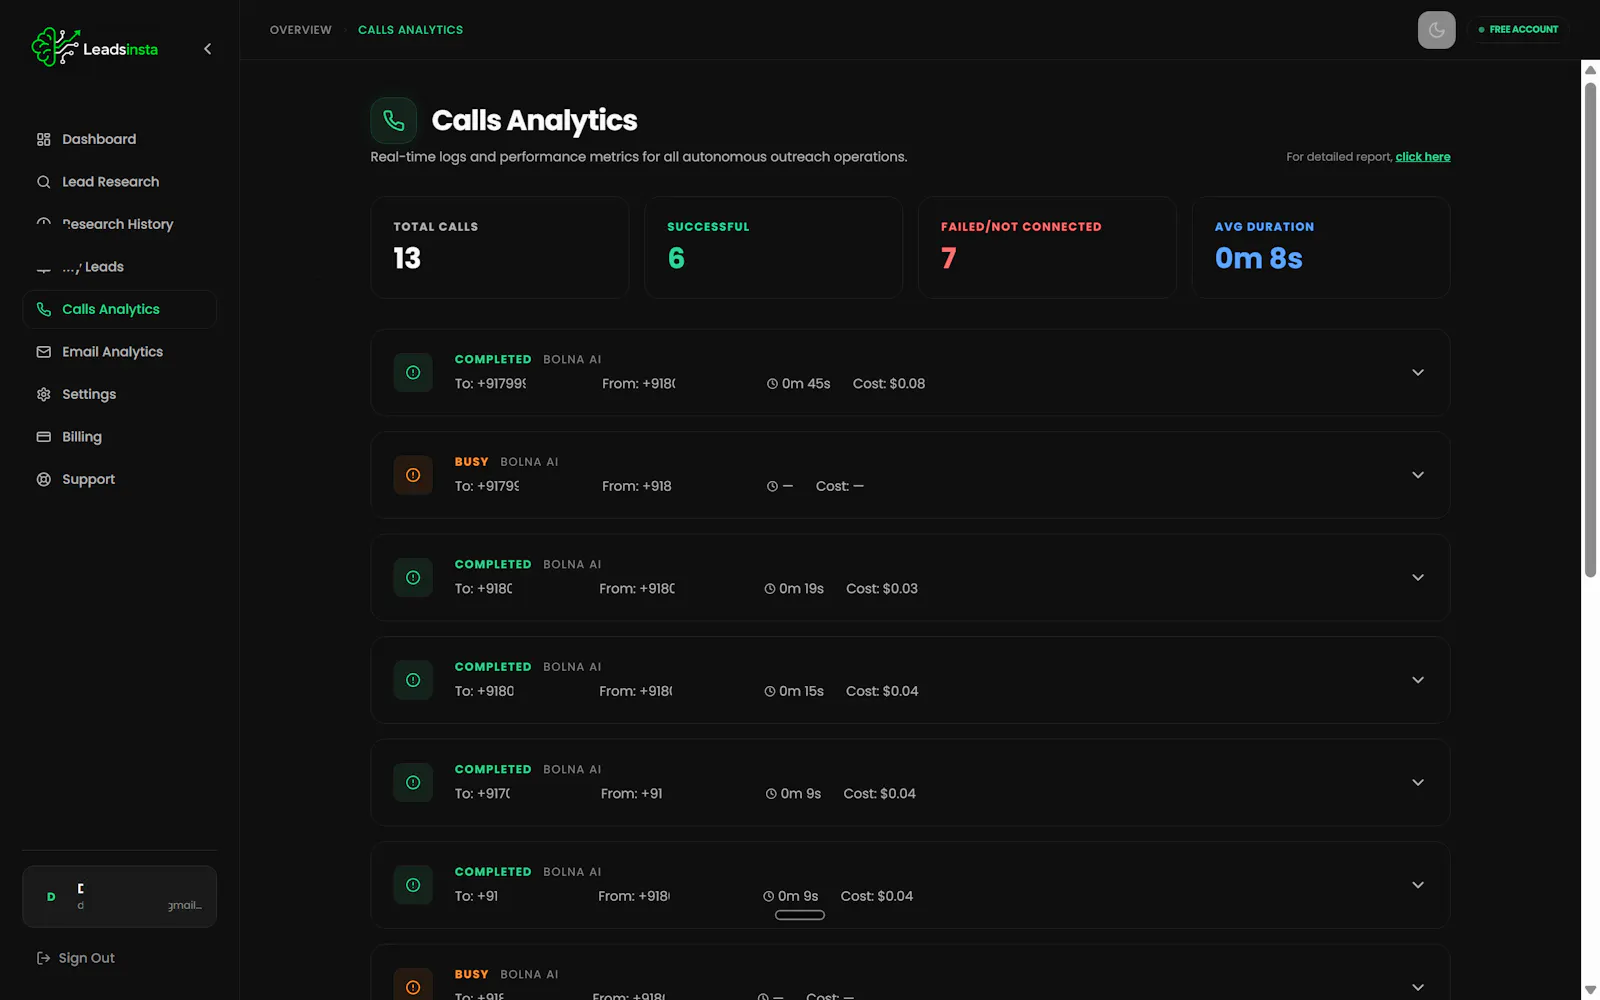Open the Support page
This screenshot has width=1600, height=1000.
coord(119,479)
